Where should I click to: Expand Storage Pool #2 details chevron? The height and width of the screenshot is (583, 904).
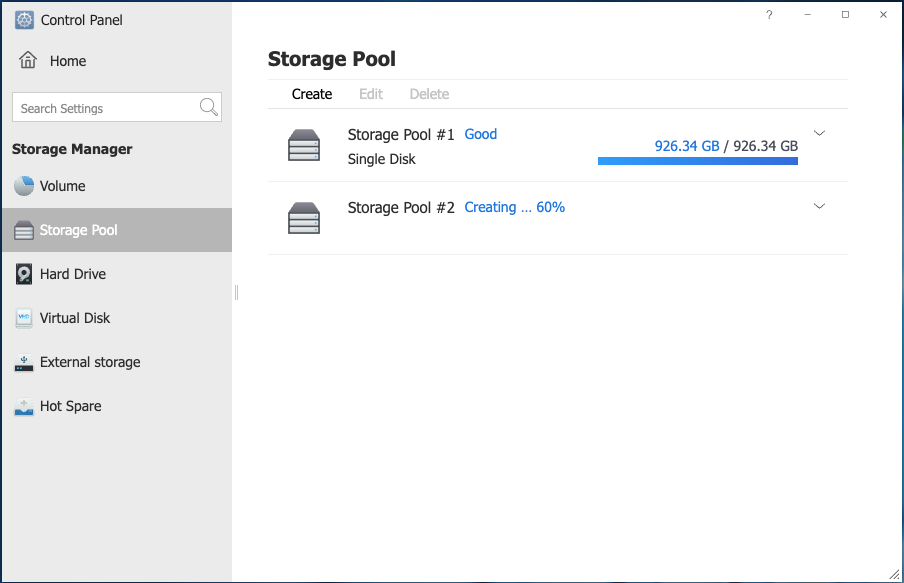point(819,206)
